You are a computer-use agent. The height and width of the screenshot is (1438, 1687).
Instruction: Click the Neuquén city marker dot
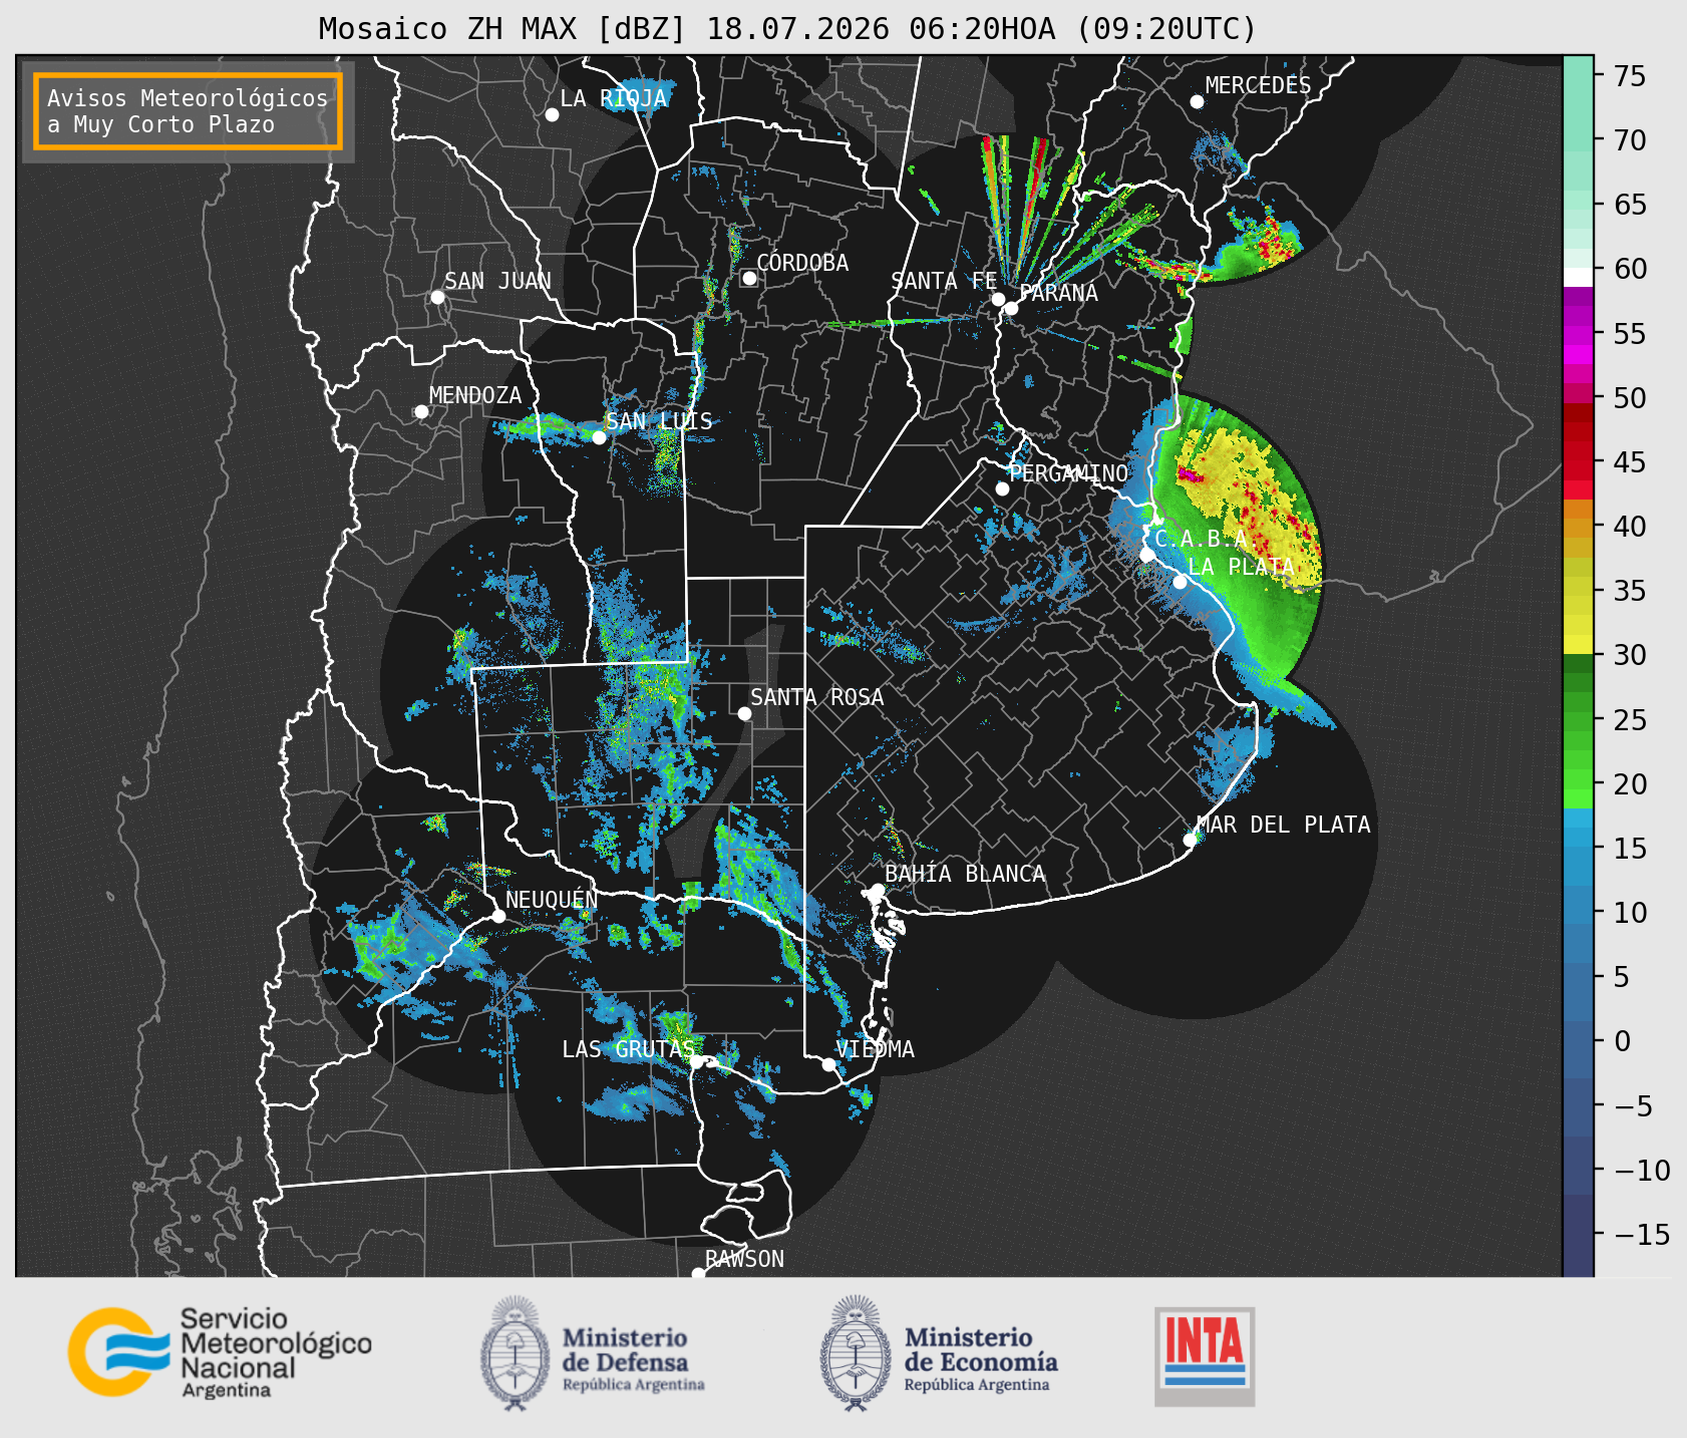click(498, 916)
